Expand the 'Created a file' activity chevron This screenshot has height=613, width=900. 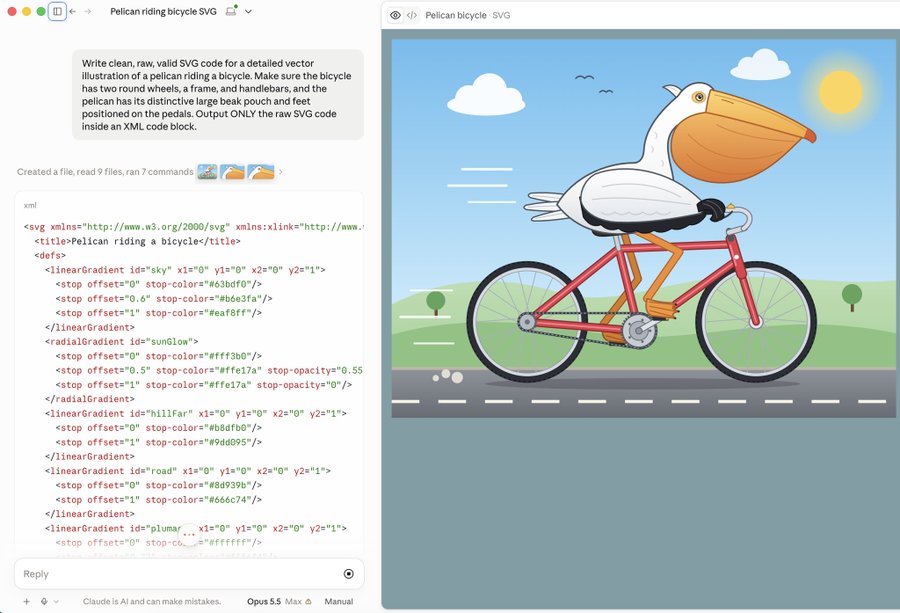pyautogui.click(x=281, y=172)
